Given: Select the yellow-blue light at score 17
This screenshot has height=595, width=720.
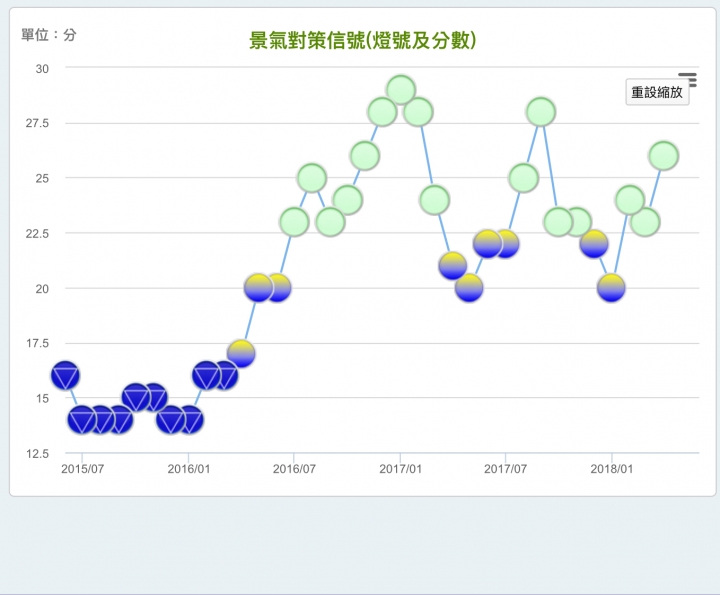Looking at the screenshot, I should click(x=241, y=354).
